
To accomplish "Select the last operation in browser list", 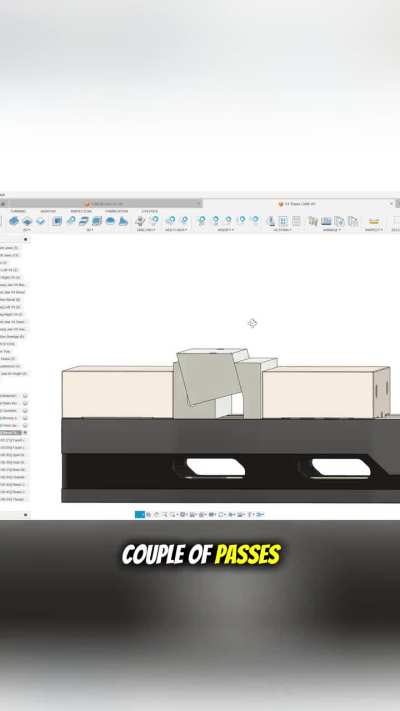I will (x=12, y=499).
